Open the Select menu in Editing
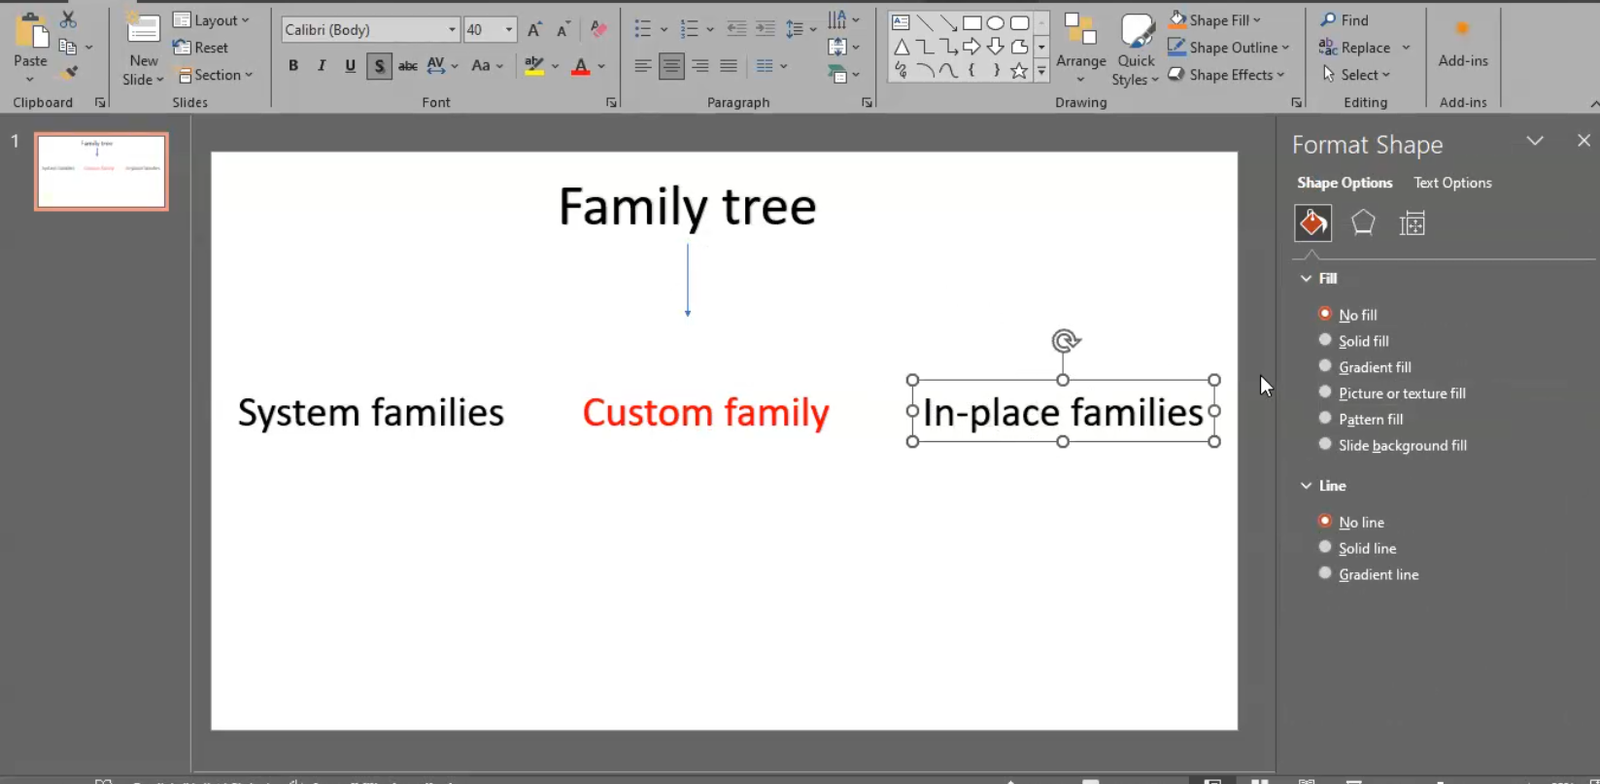Screen dimensions: 1600x784 (1356, 74)
